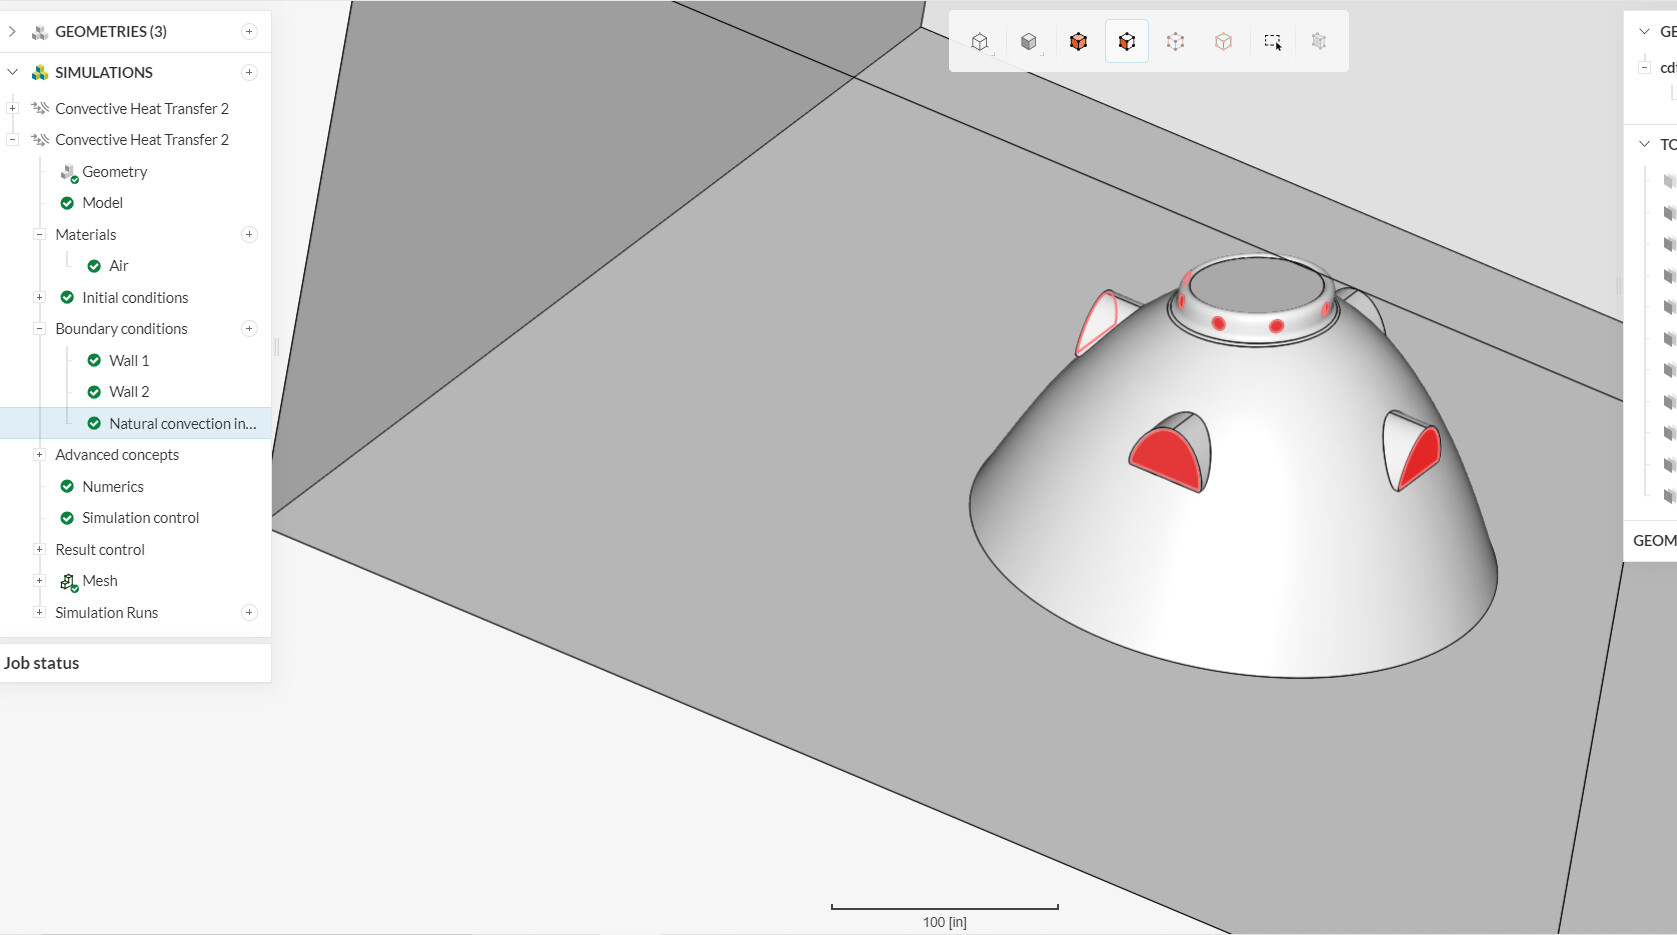Screen dimensions: 1677x935
Task: Collapse the right-side topology section chevron
Action: point(1644,144)
